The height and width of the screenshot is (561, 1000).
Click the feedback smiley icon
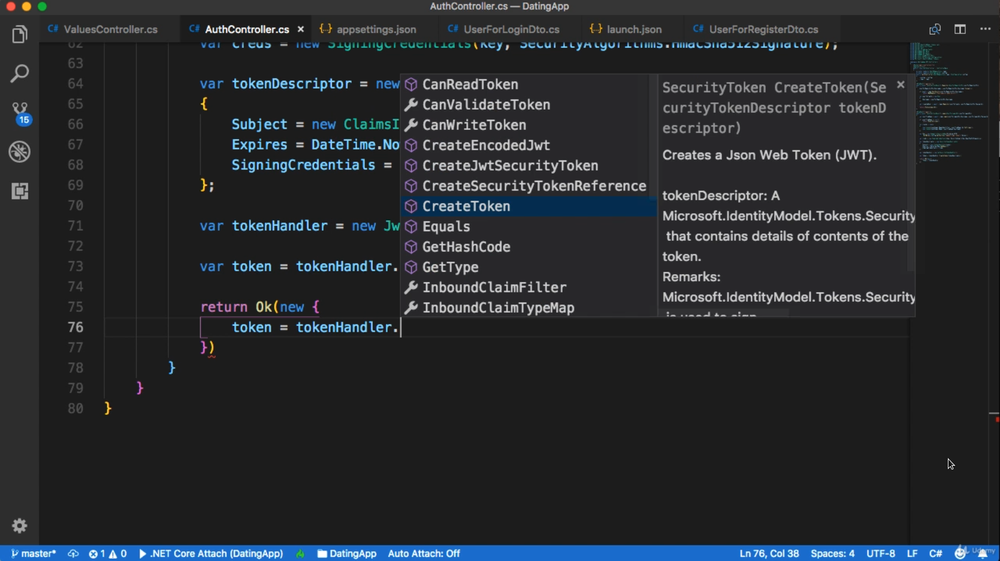point(960,553)
